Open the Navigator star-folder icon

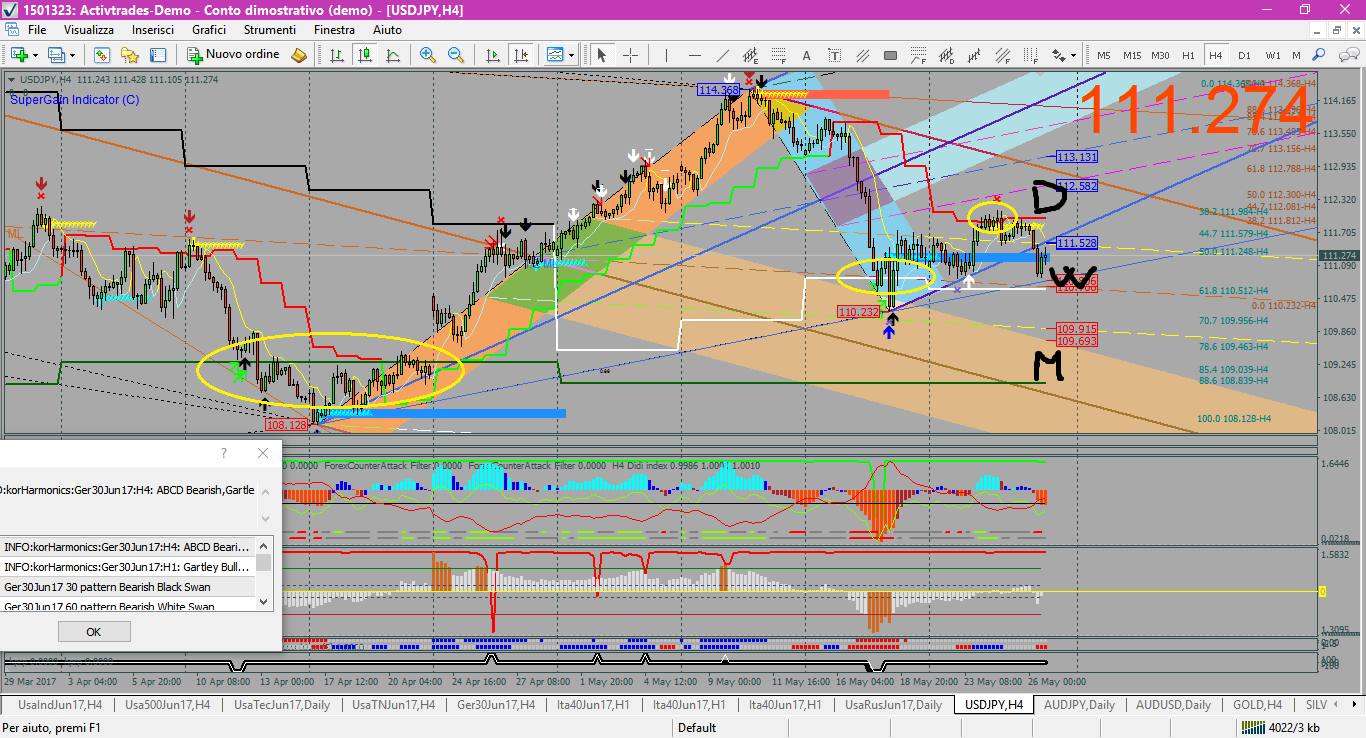click(x=130, y=55)
